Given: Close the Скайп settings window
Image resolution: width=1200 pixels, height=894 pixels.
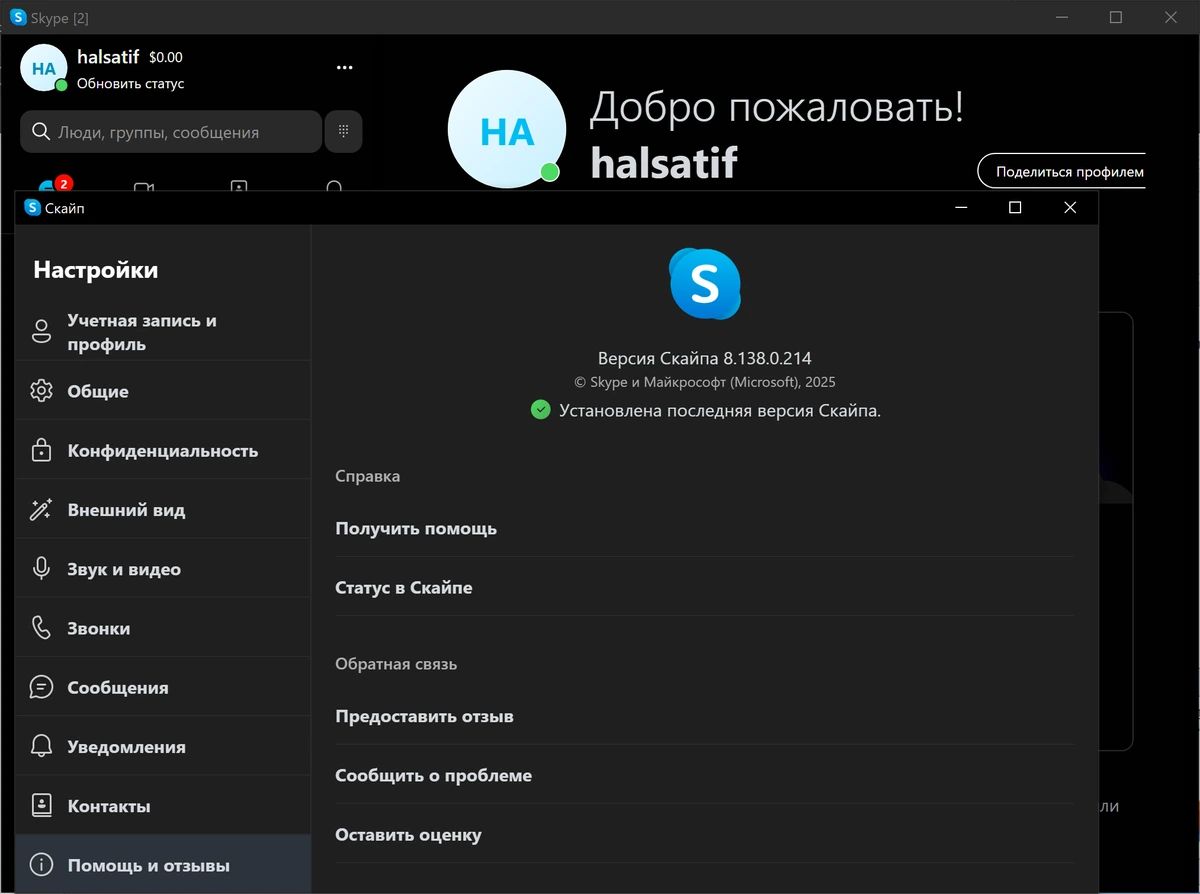Looking at the screenshot, I should (x=1070, y=208).
